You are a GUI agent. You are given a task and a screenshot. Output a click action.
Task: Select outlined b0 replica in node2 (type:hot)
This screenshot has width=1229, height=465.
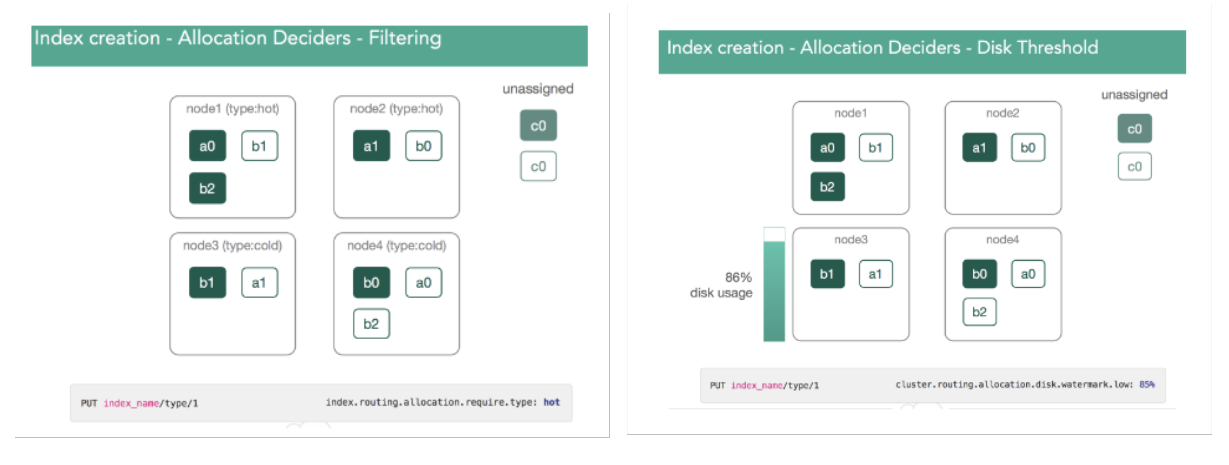(x=423, y=146)
